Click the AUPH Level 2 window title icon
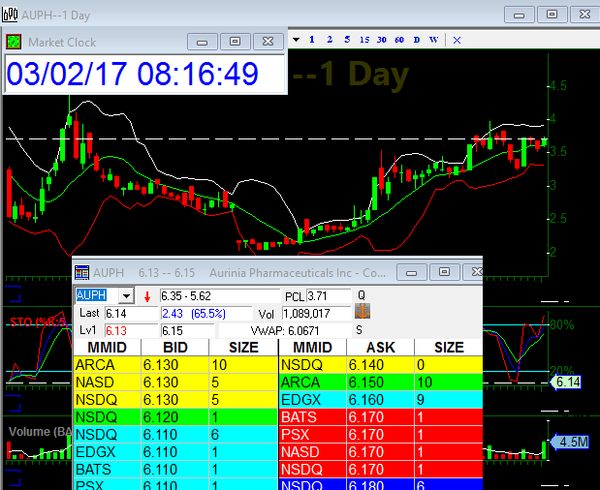 pyautogui.click(x=83, y=272)
